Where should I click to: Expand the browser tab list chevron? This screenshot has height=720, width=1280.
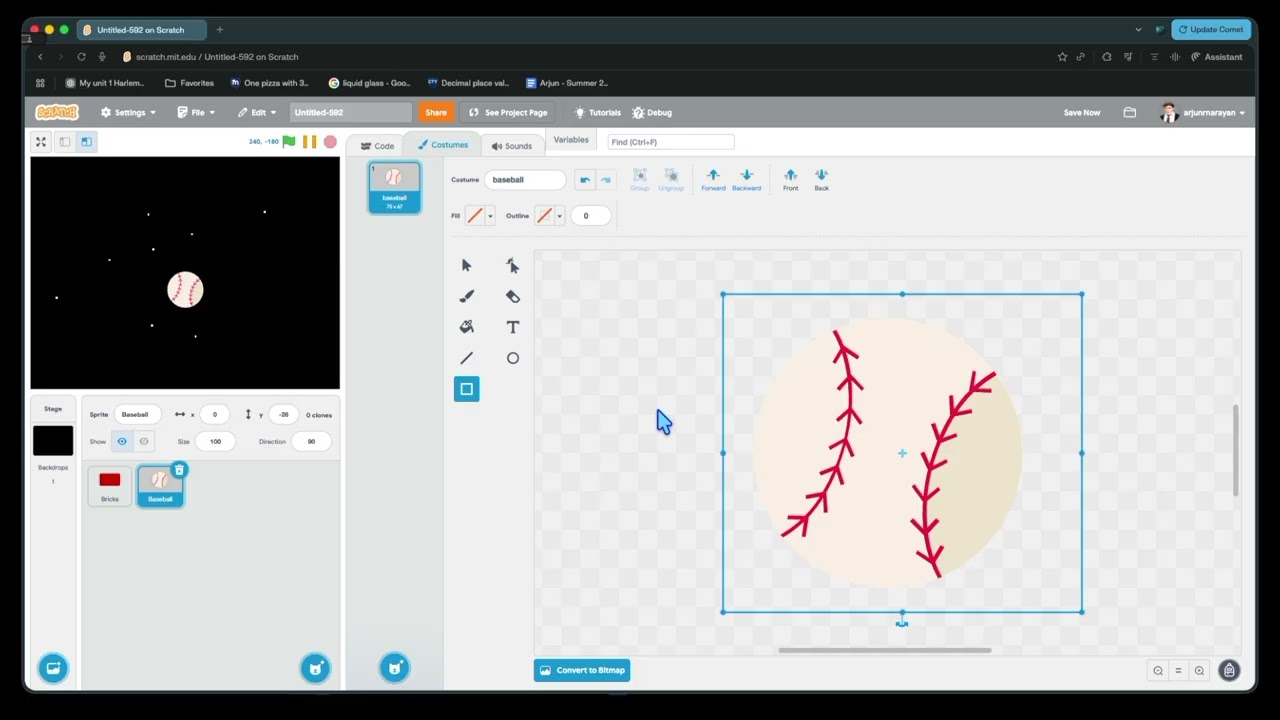click(x=1138, y=30)
